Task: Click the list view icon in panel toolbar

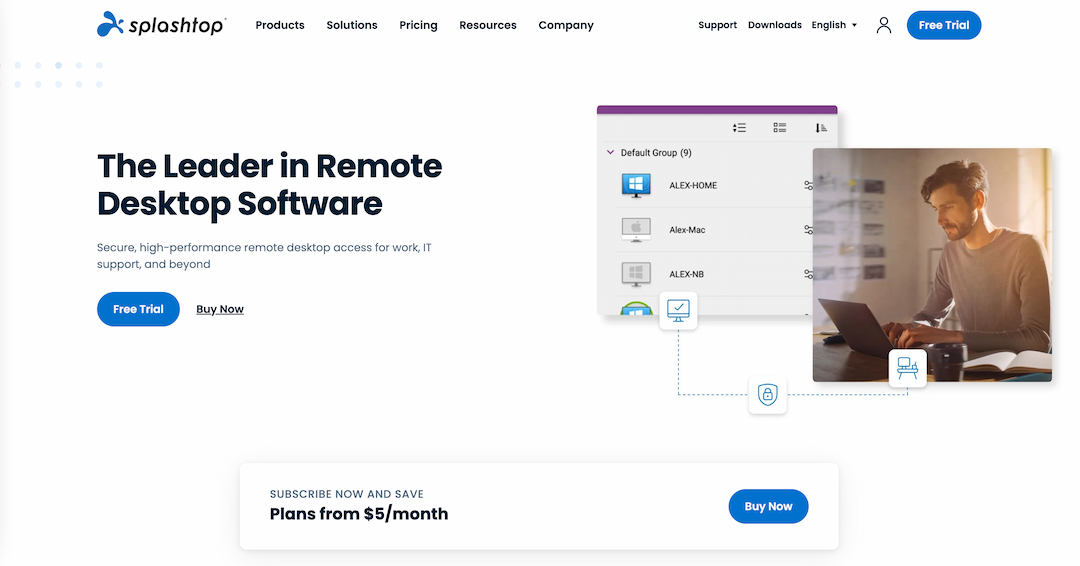Action: pyautogui.click(x=780, y=127)
